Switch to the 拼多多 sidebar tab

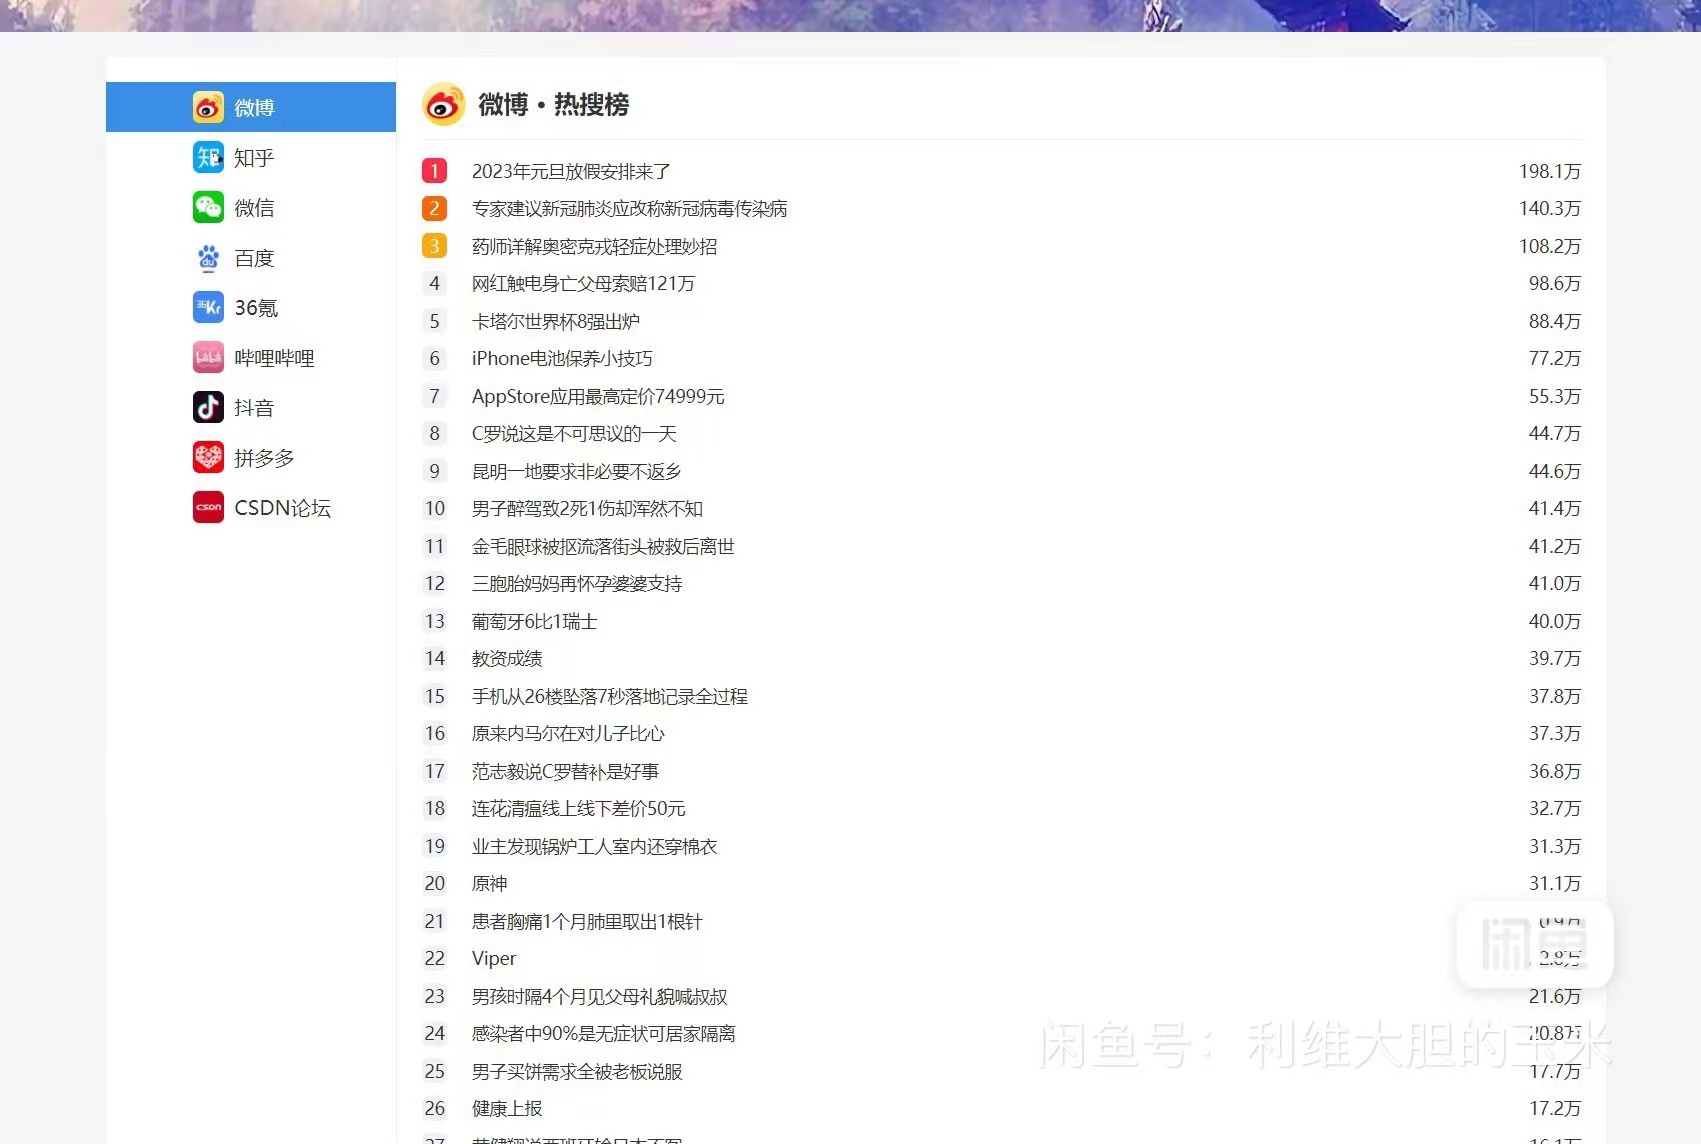[x=251, y=457]
